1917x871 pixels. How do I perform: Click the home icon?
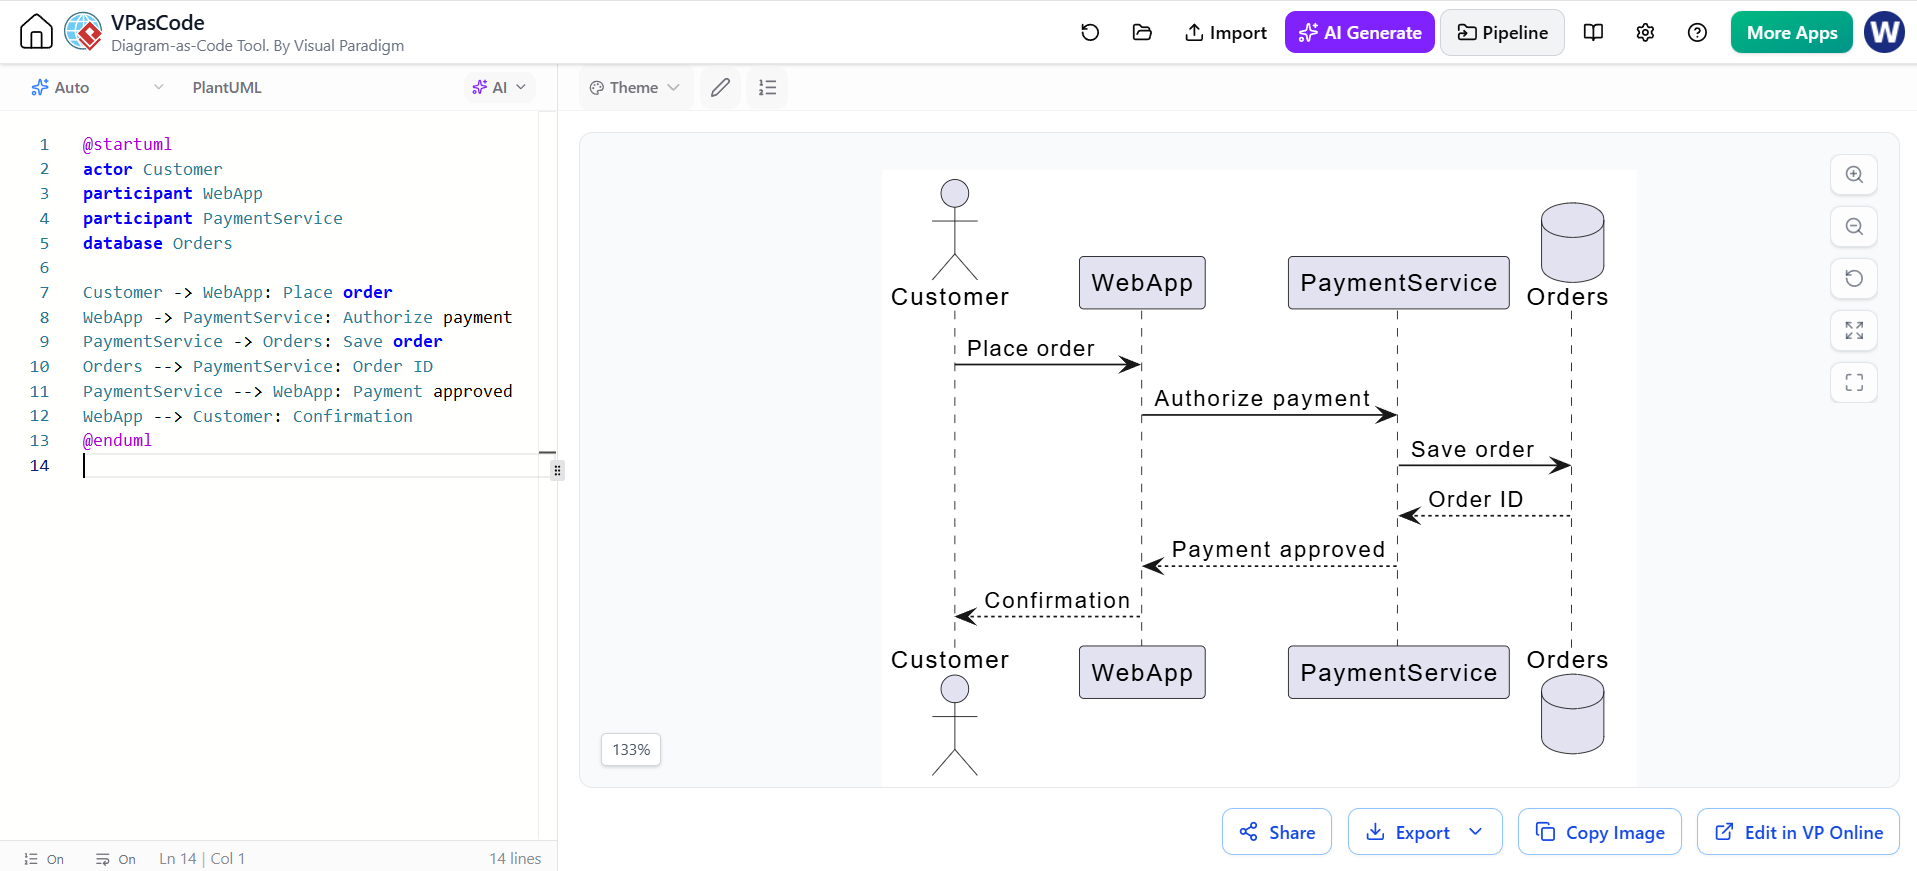(x=36, y=32)
